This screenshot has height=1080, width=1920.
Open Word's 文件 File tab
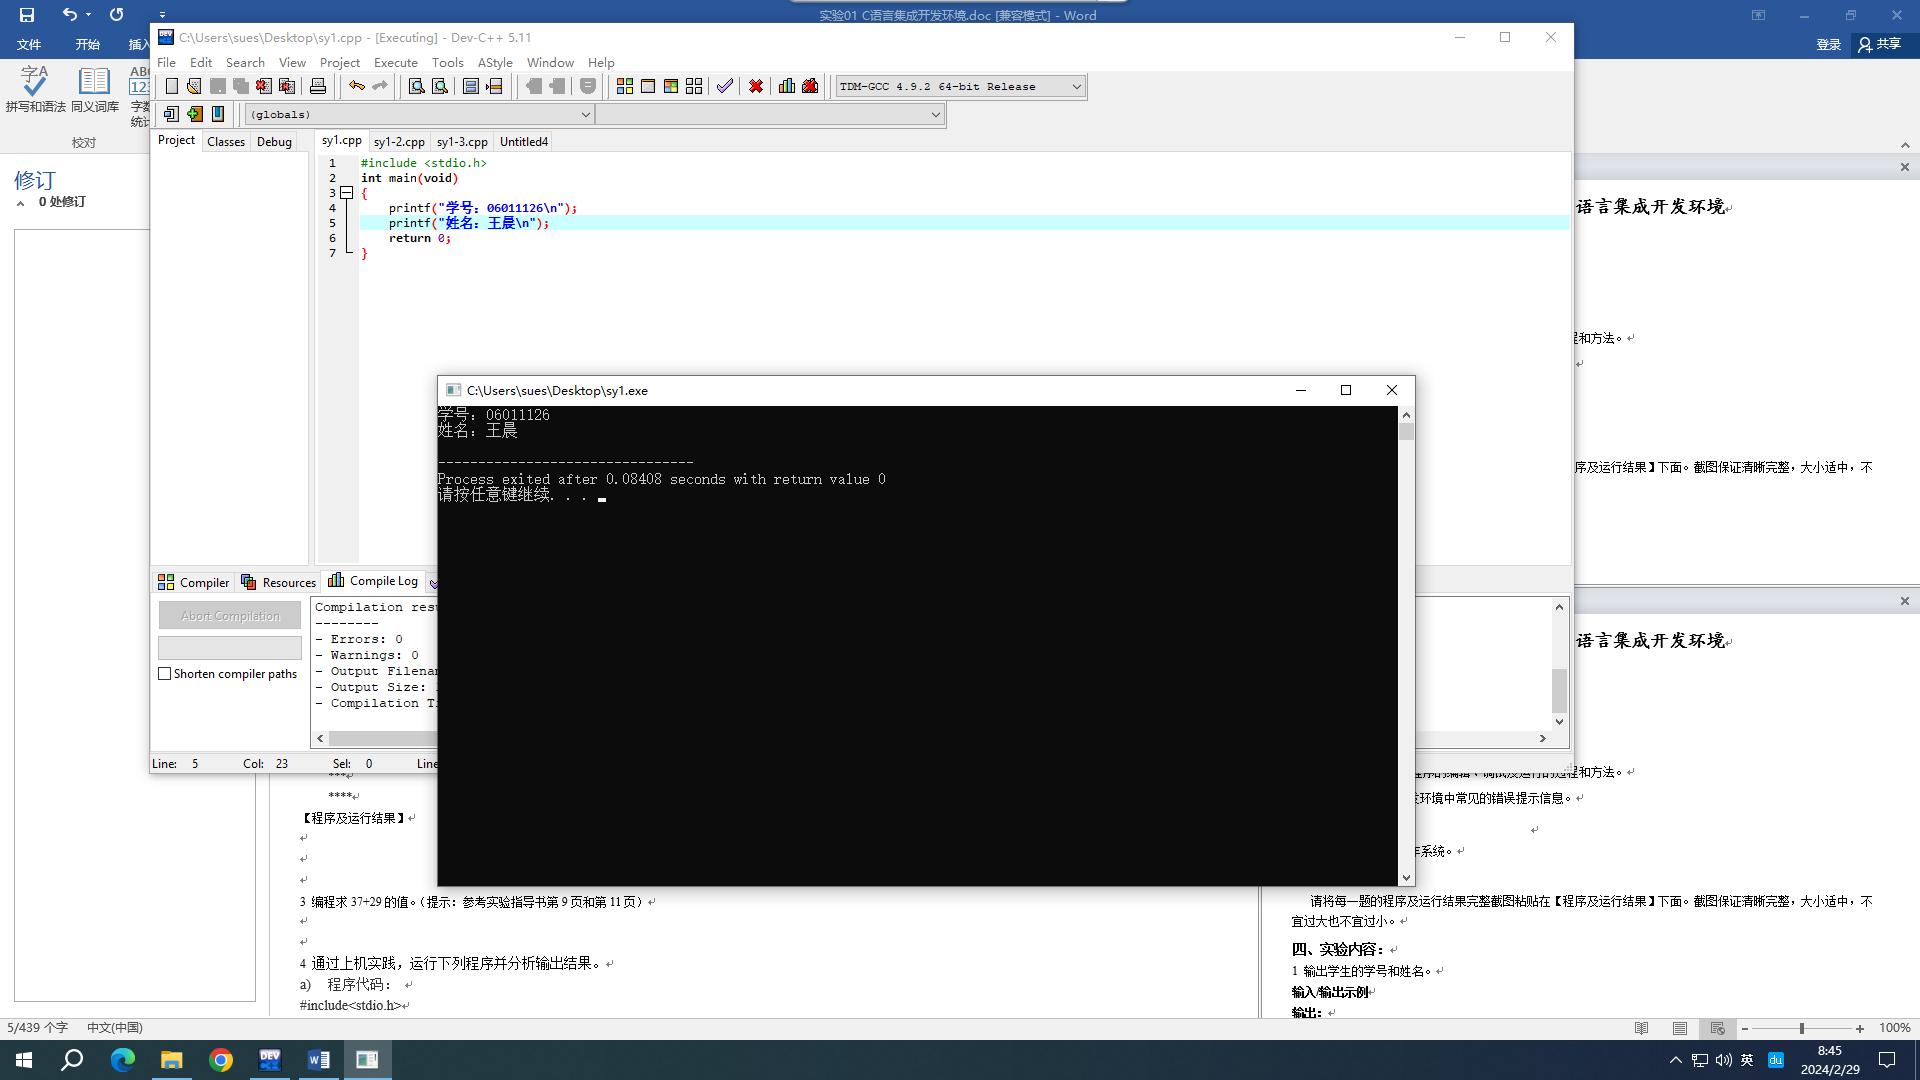29,44
